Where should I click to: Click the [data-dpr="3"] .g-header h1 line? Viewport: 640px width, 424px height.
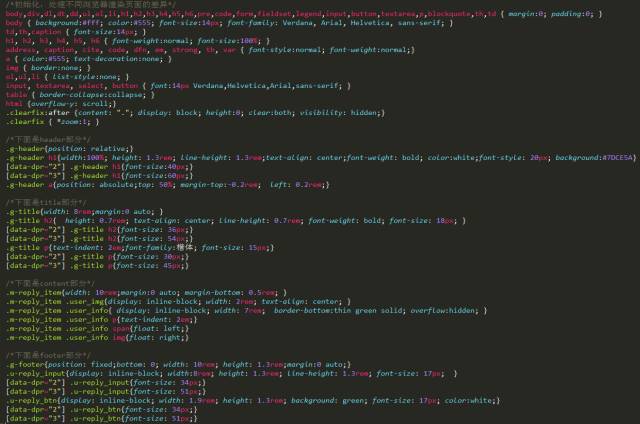[x=99, y=175]
